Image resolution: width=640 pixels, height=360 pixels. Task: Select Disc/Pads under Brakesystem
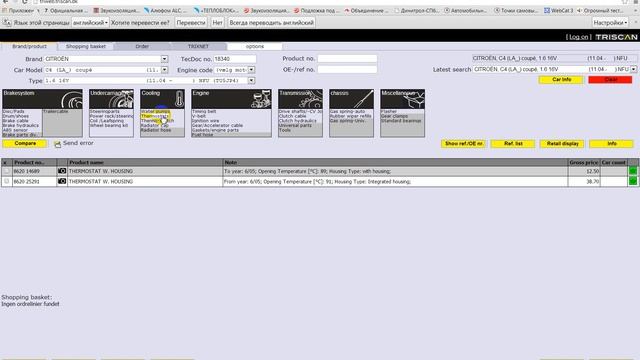13,111
